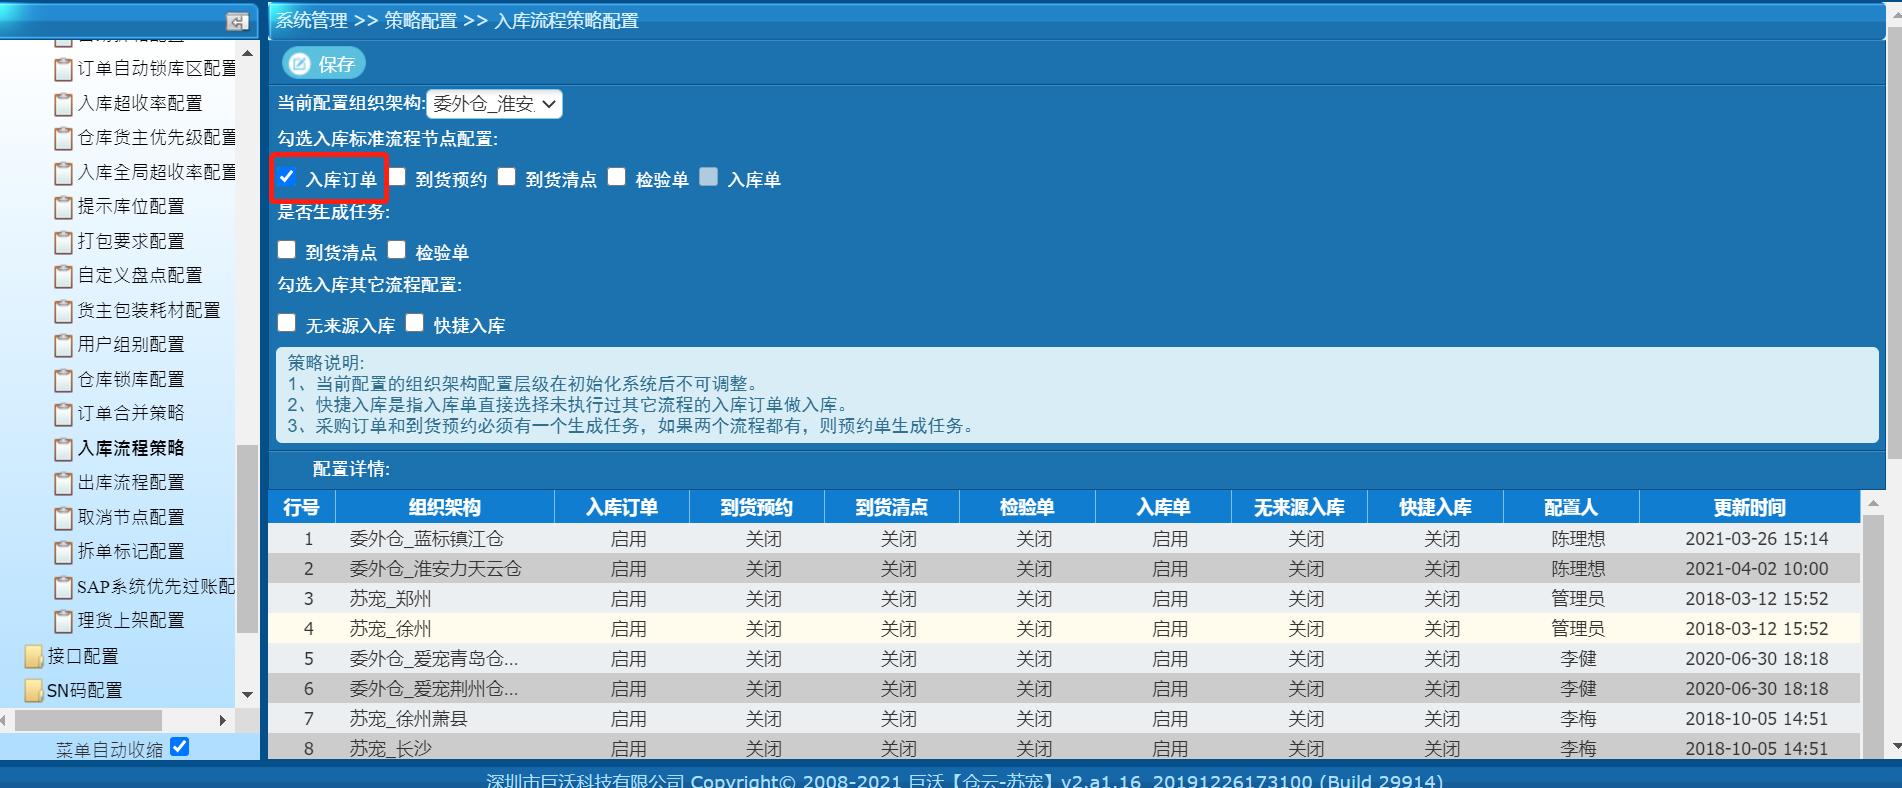Check the 到货清点 standard flow node checkbox
Viewport: 1902px width, 788px height.
[x=507, y=177]
